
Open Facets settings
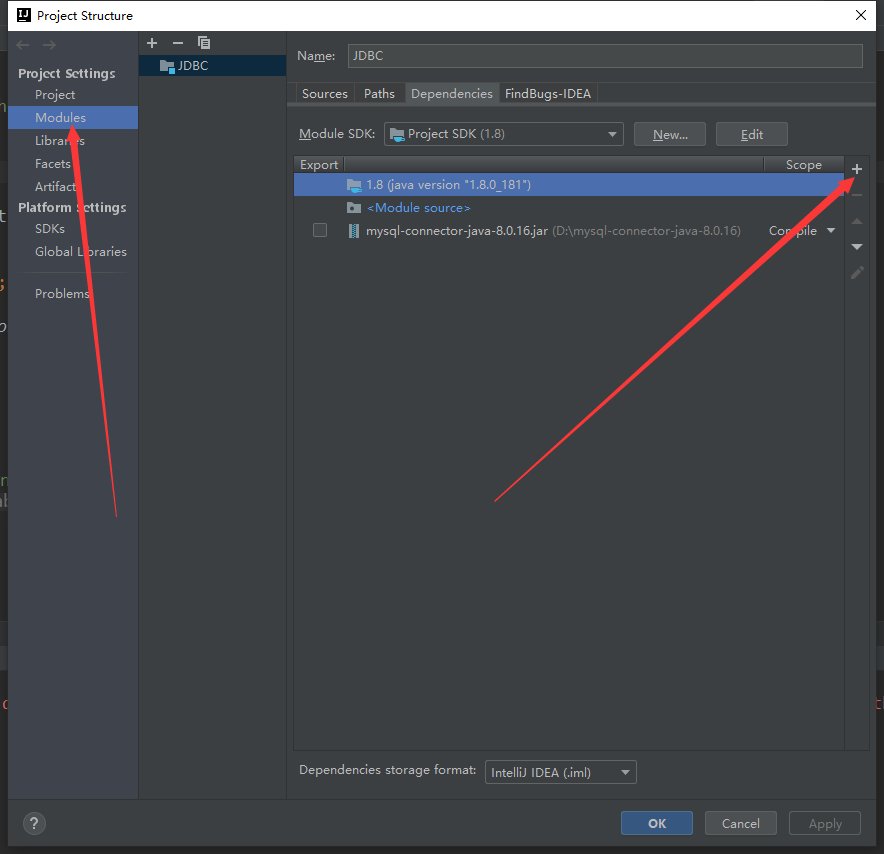pos(52,163)
